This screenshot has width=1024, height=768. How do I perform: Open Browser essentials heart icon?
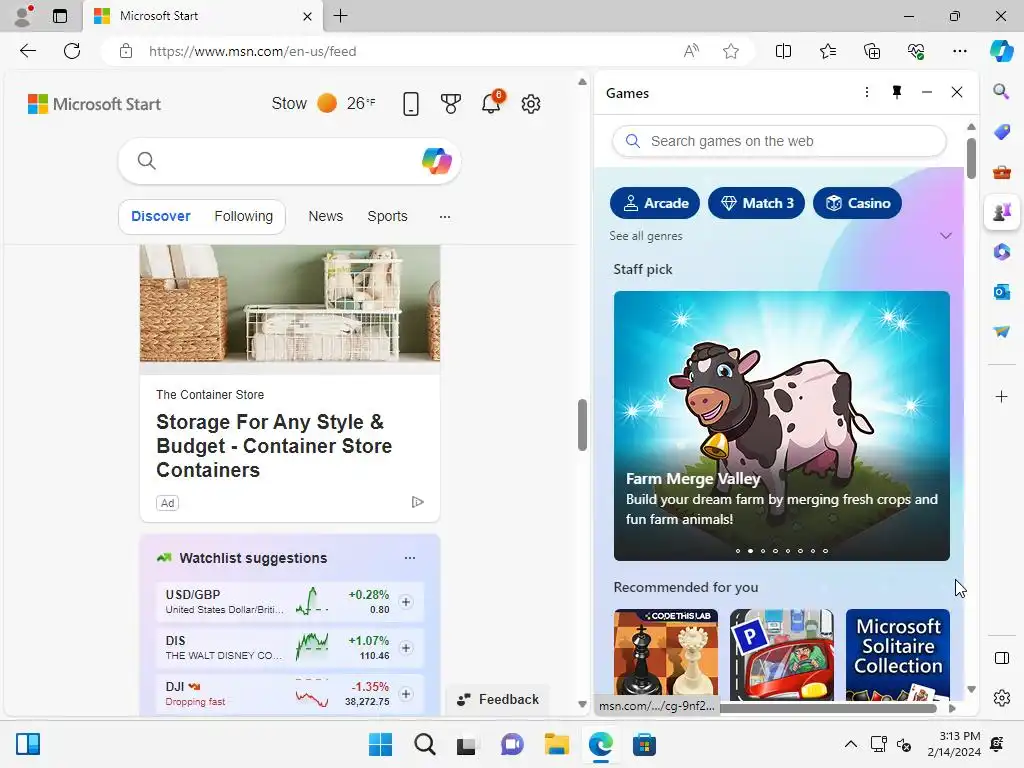pyautogui.click(x=916, y=51)
